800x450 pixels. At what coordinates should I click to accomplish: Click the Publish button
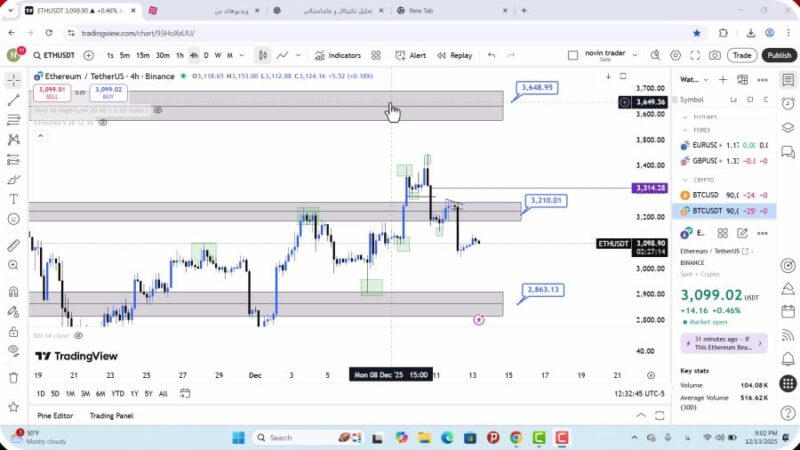click(x=779, y=55)
